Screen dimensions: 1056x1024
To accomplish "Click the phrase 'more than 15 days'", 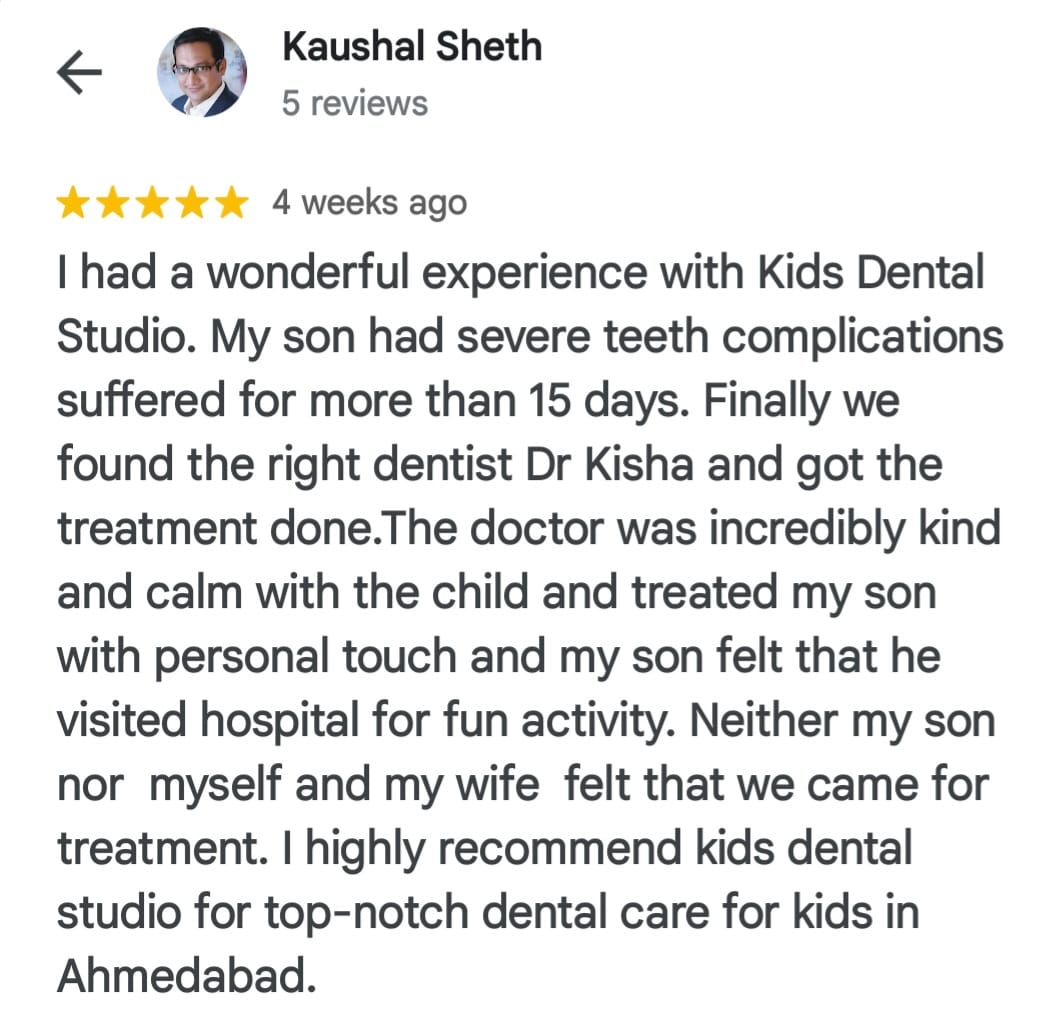I will pos(496,402).
